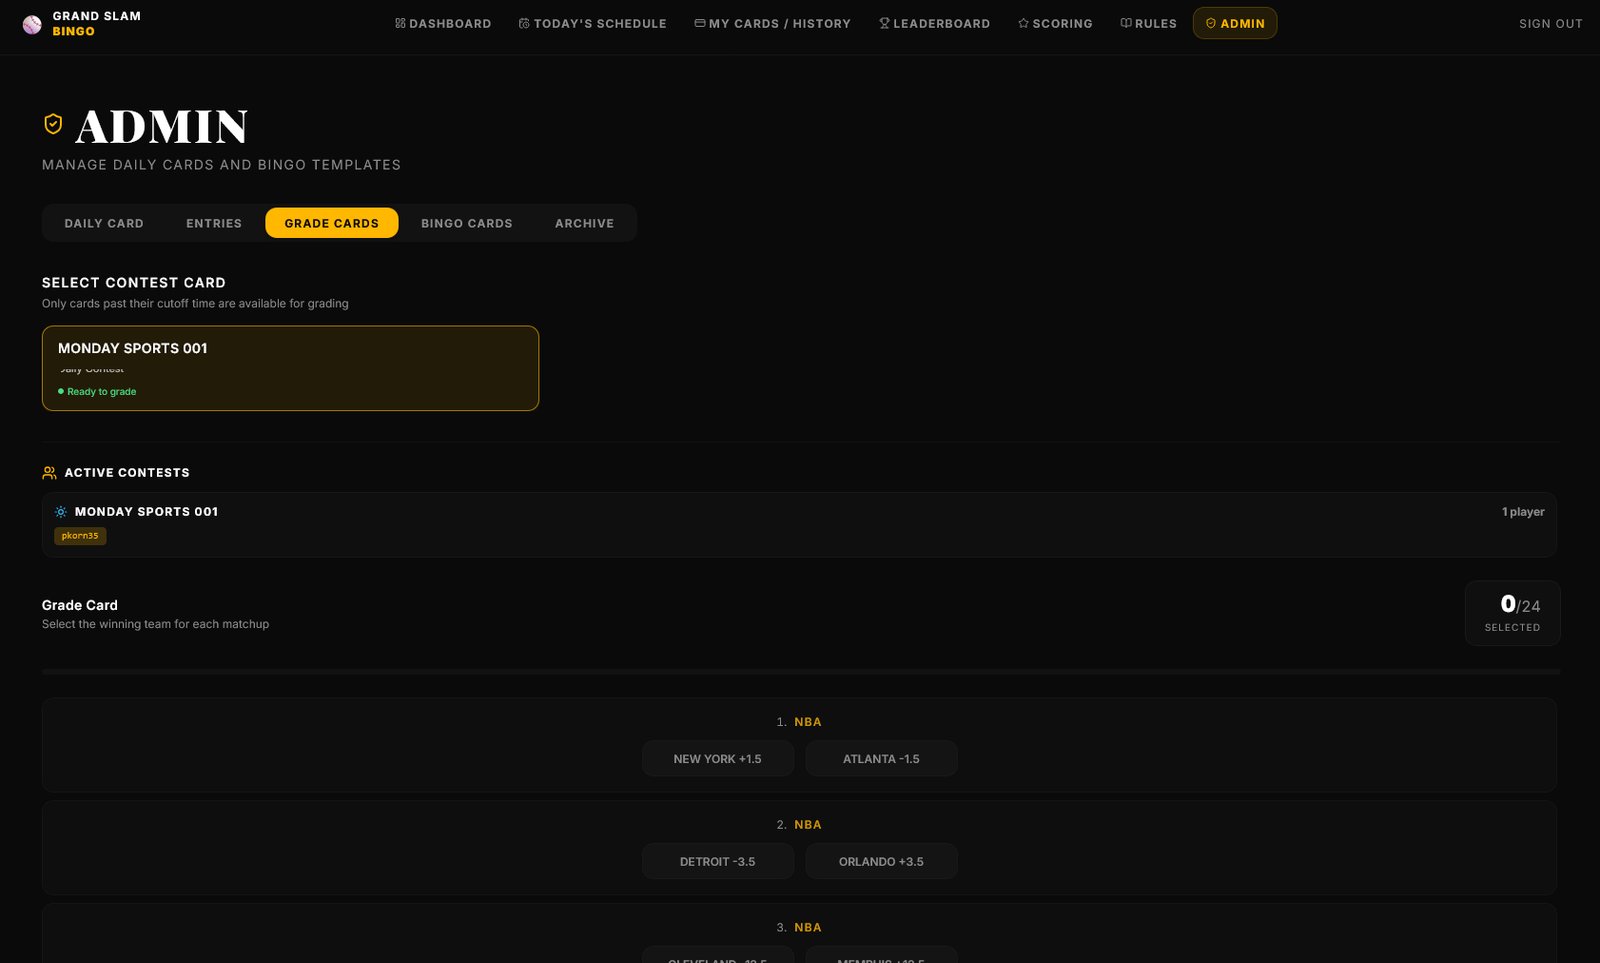Click the pkorn35 player tag

coord(80,536)
